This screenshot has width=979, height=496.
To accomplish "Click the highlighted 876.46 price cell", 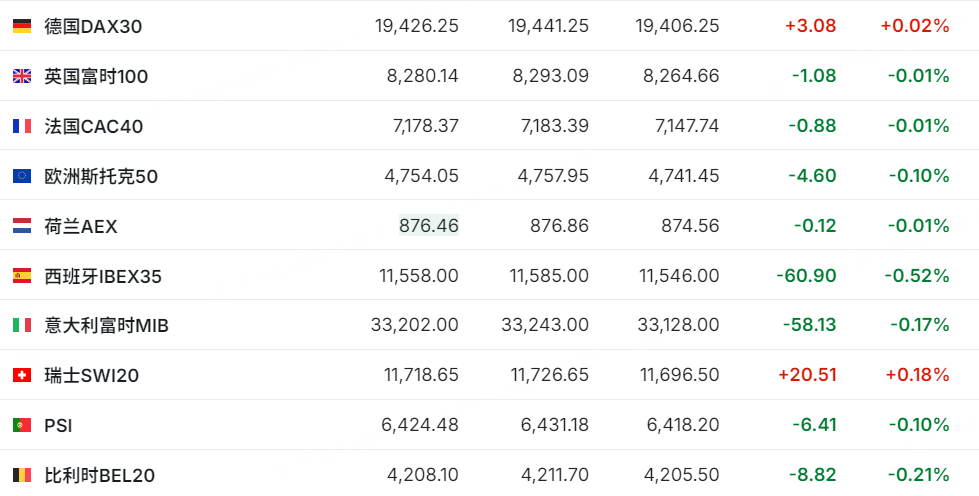I will 429,226.
